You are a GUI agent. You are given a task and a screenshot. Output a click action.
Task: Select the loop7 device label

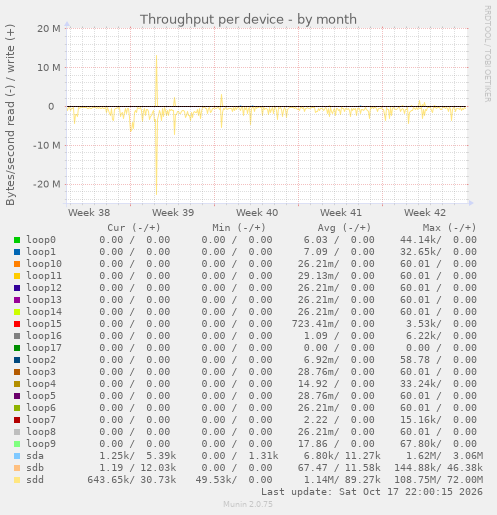point(41,420)
